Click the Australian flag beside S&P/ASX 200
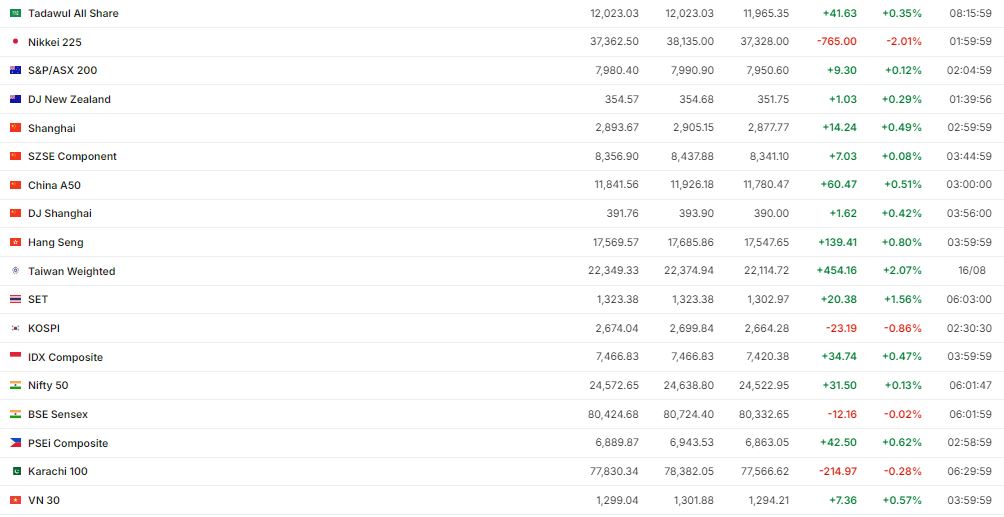 [x=15, y=70]
